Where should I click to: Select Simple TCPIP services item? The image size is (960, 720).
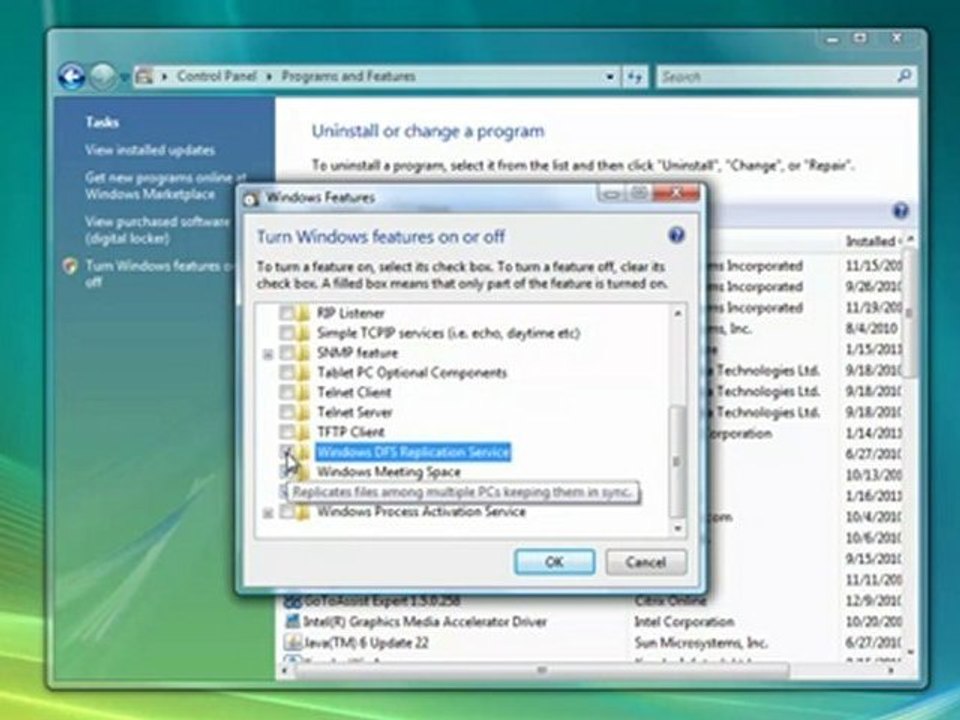coord(448,333)
